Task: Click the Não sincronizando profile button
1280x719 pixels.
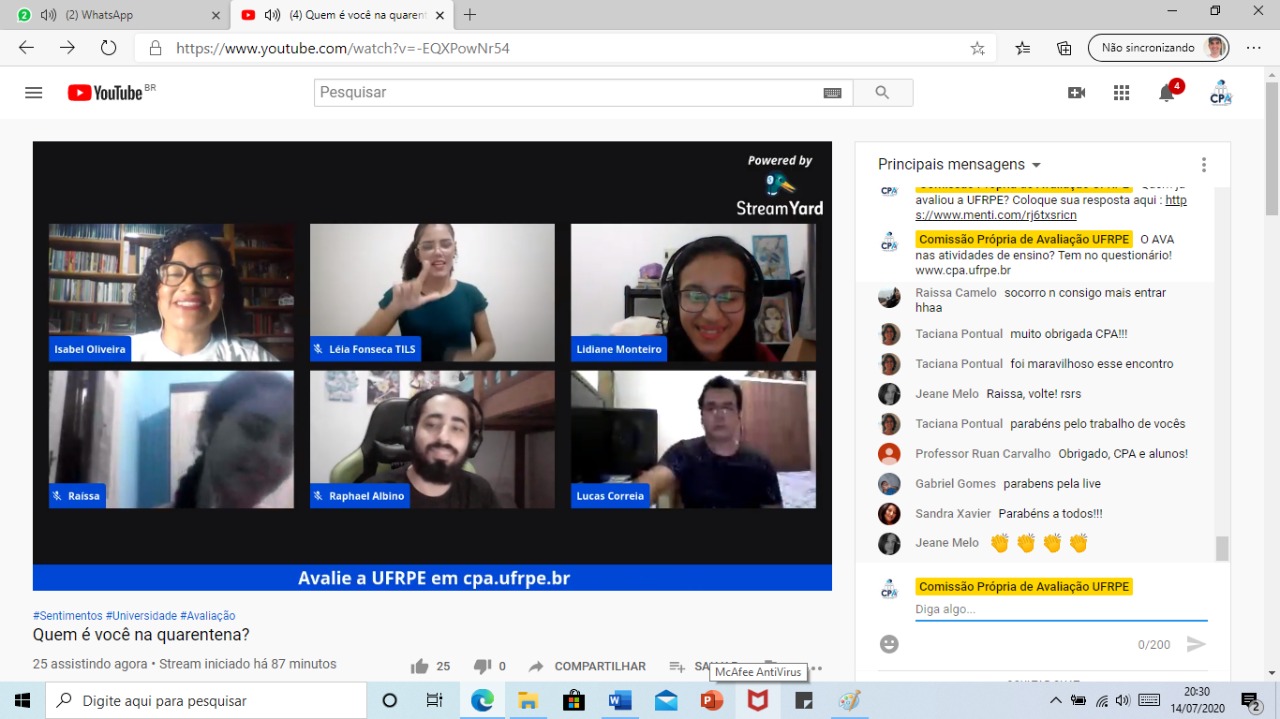Action: tap(1158, 48)
